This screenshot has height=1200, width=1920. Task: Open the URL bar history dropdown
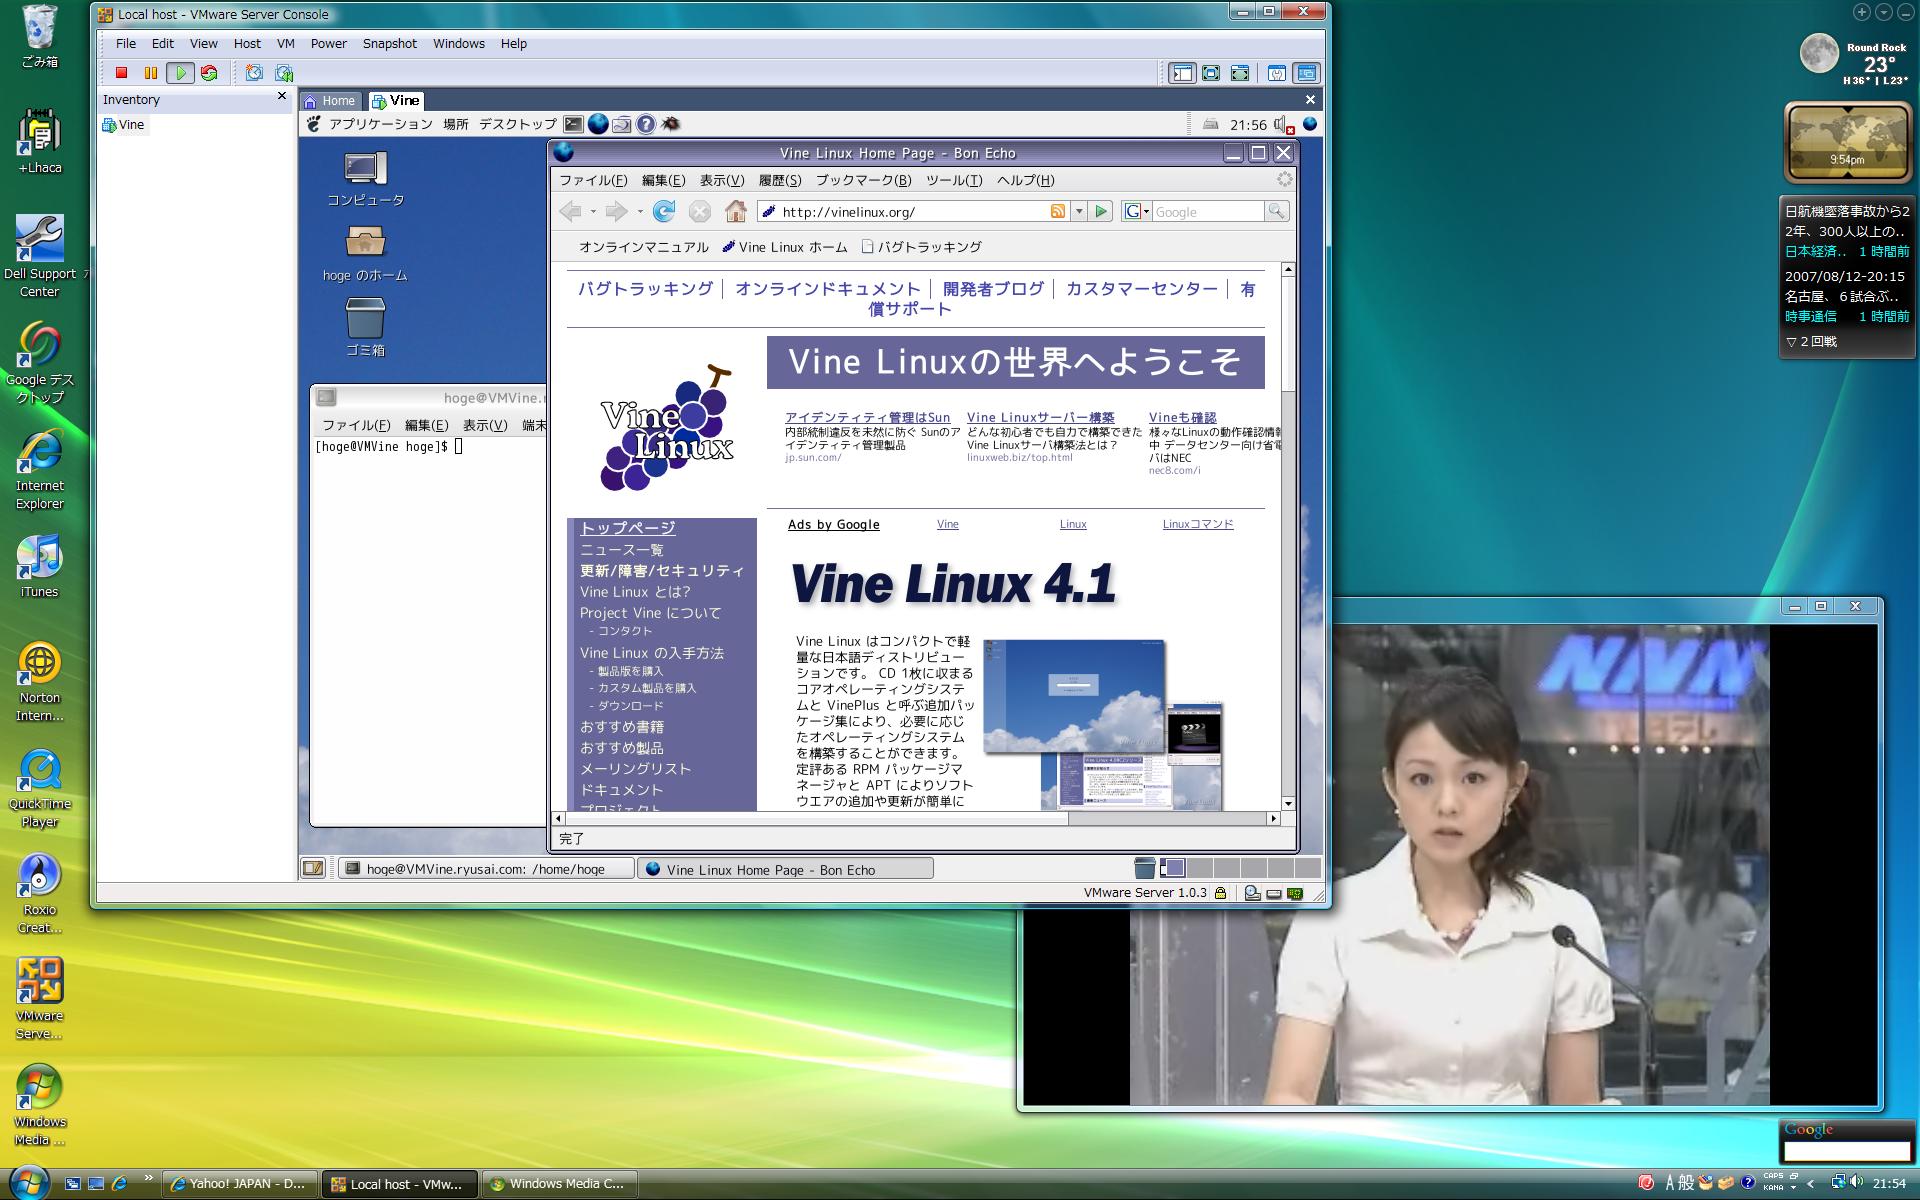[1079, 211]
